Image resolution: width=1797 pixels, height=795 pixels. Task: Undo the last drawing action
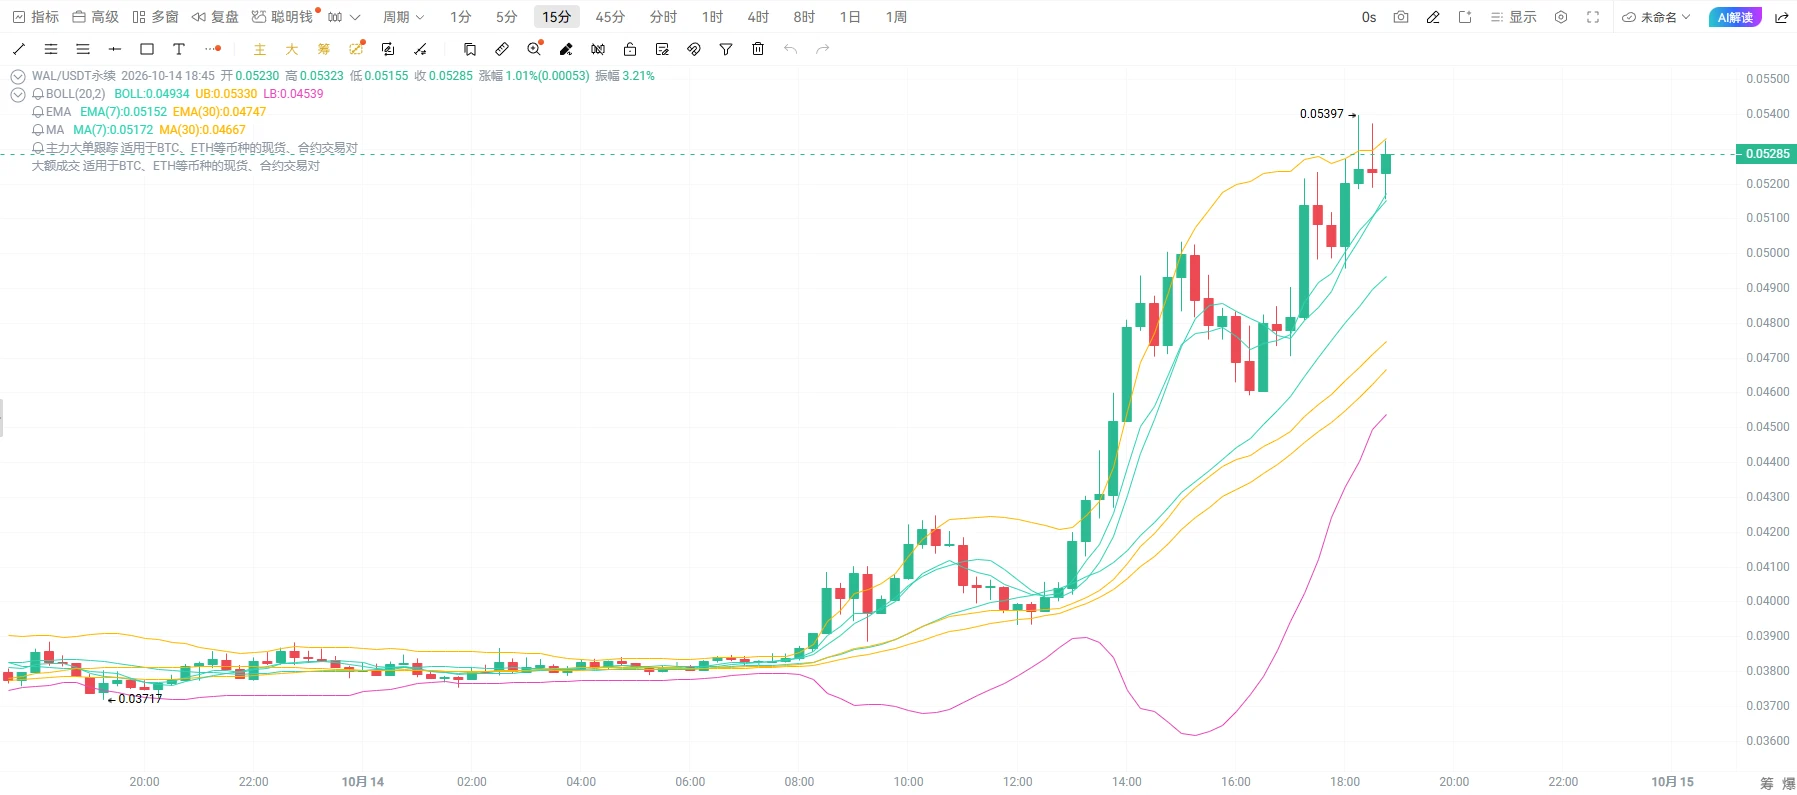[790, 49]
